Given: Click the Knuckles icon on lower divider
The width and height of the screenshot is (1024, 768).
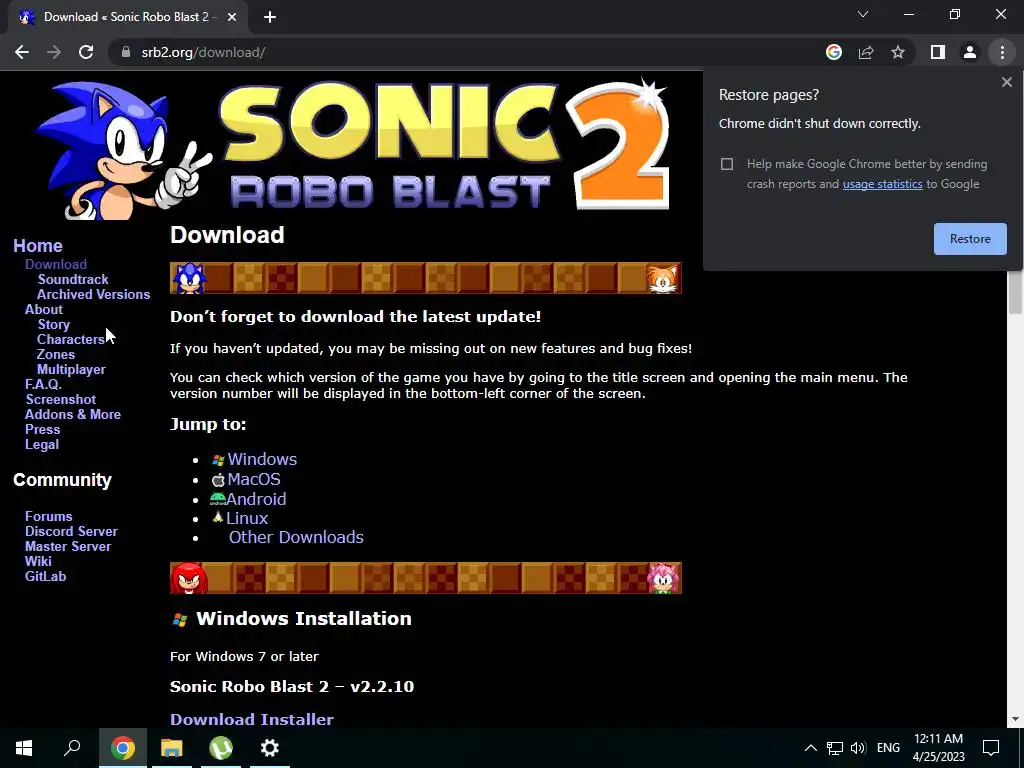Looking at the screenshot, I should point(189,578).
